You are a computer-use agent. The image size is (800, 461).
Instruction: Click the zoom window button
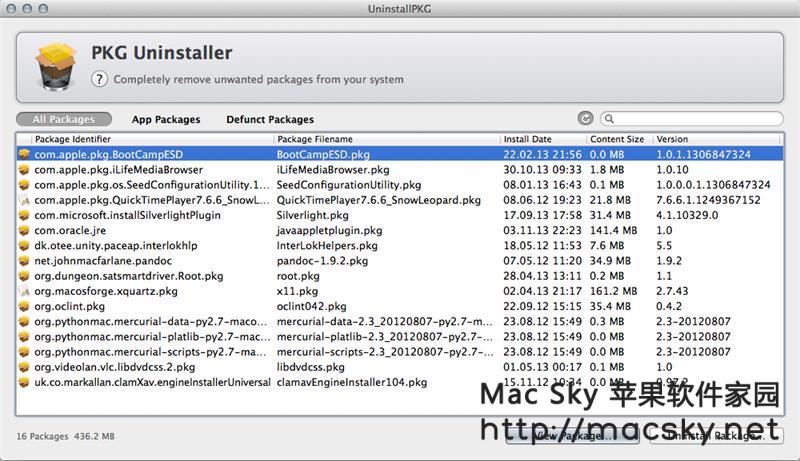tap(43, 9)
